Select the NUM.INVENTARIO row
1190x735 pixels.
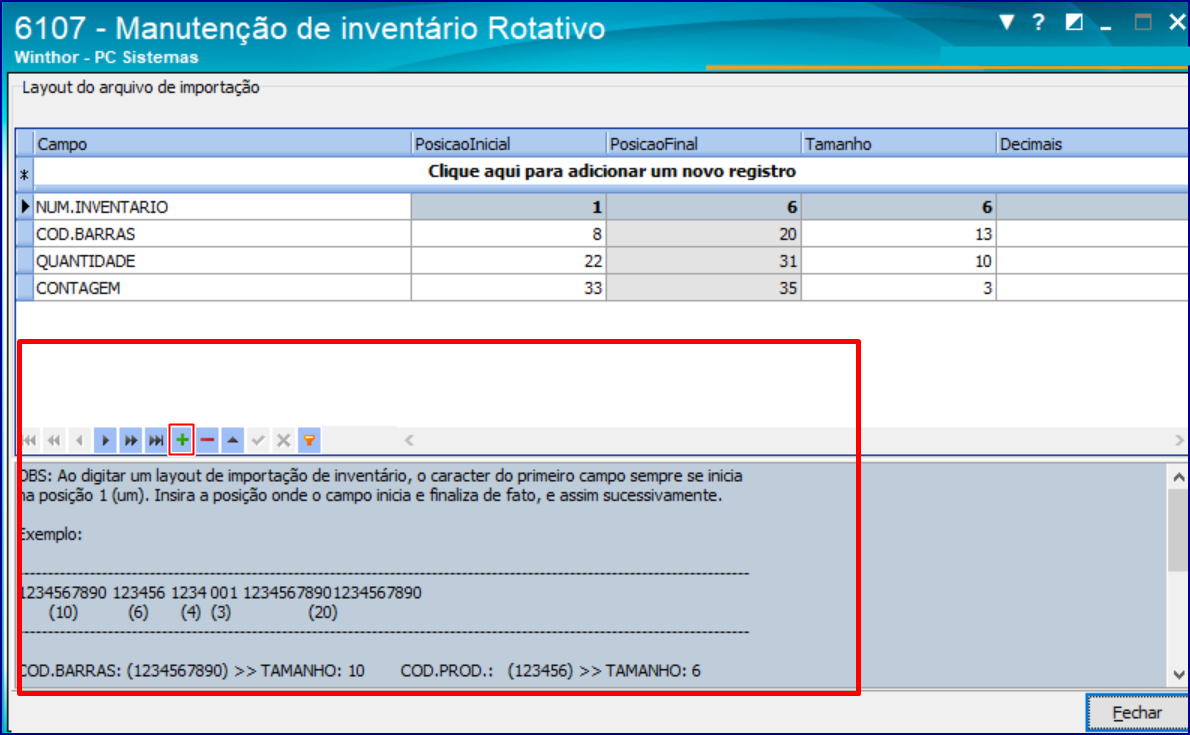coord(603,207)
